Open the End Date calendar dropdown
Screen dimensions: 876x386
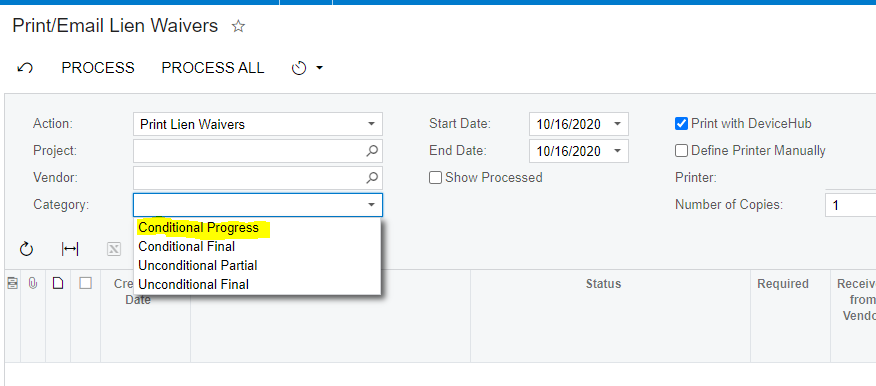coord(617,151)
